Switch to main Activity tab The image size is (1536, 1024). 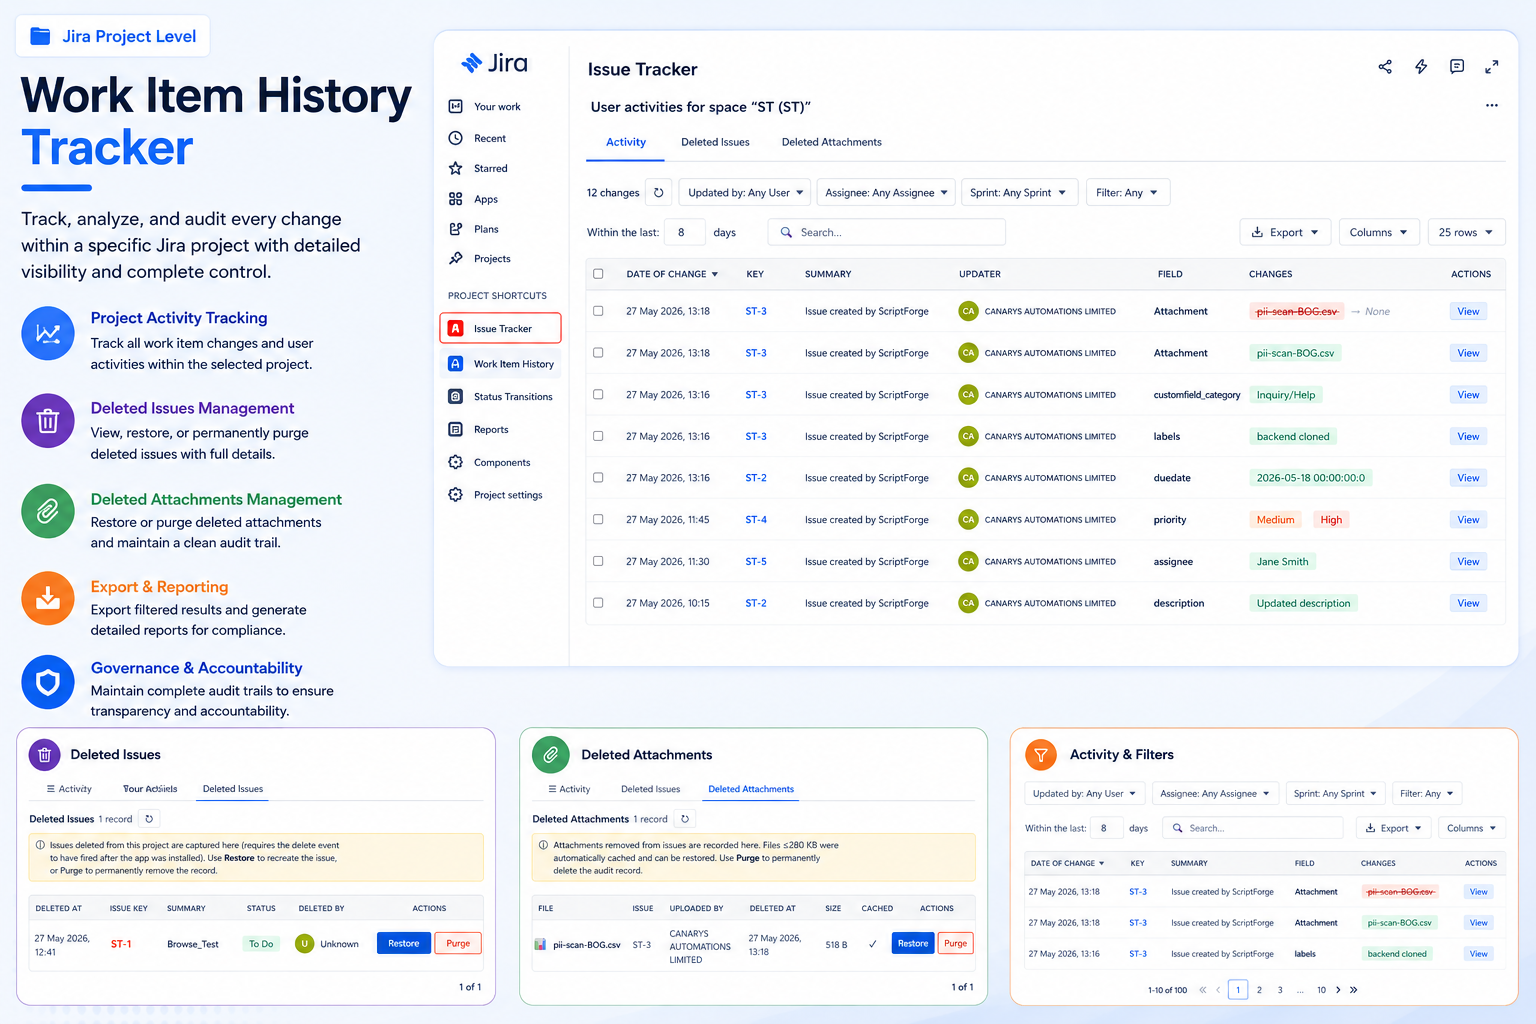point(626,142)
